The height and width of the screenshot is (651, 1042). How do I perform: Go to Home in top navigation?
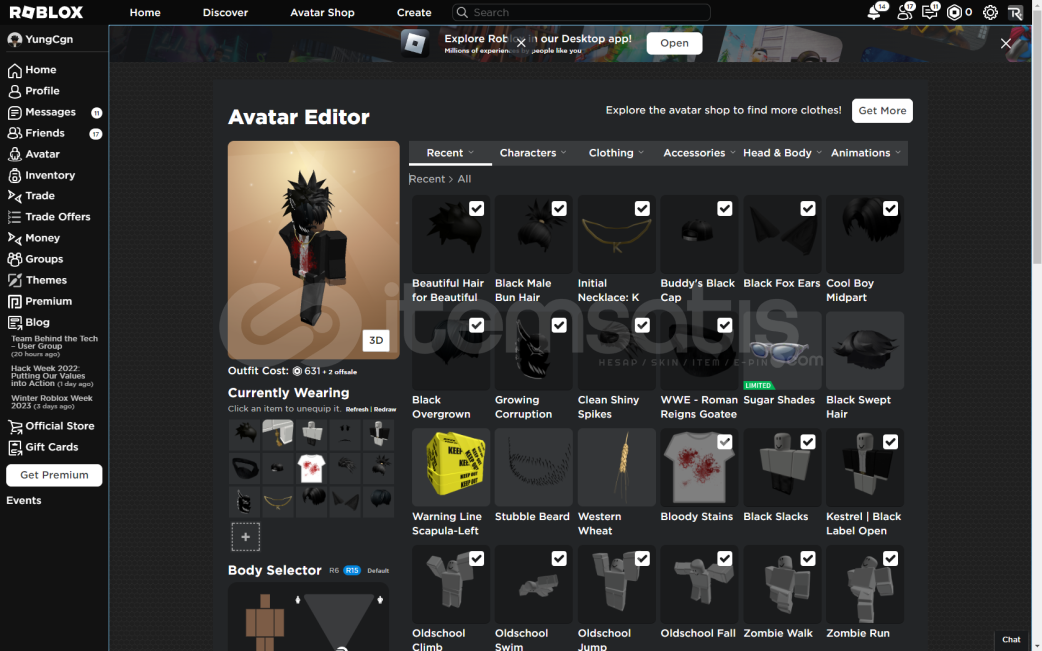(145, 13)
